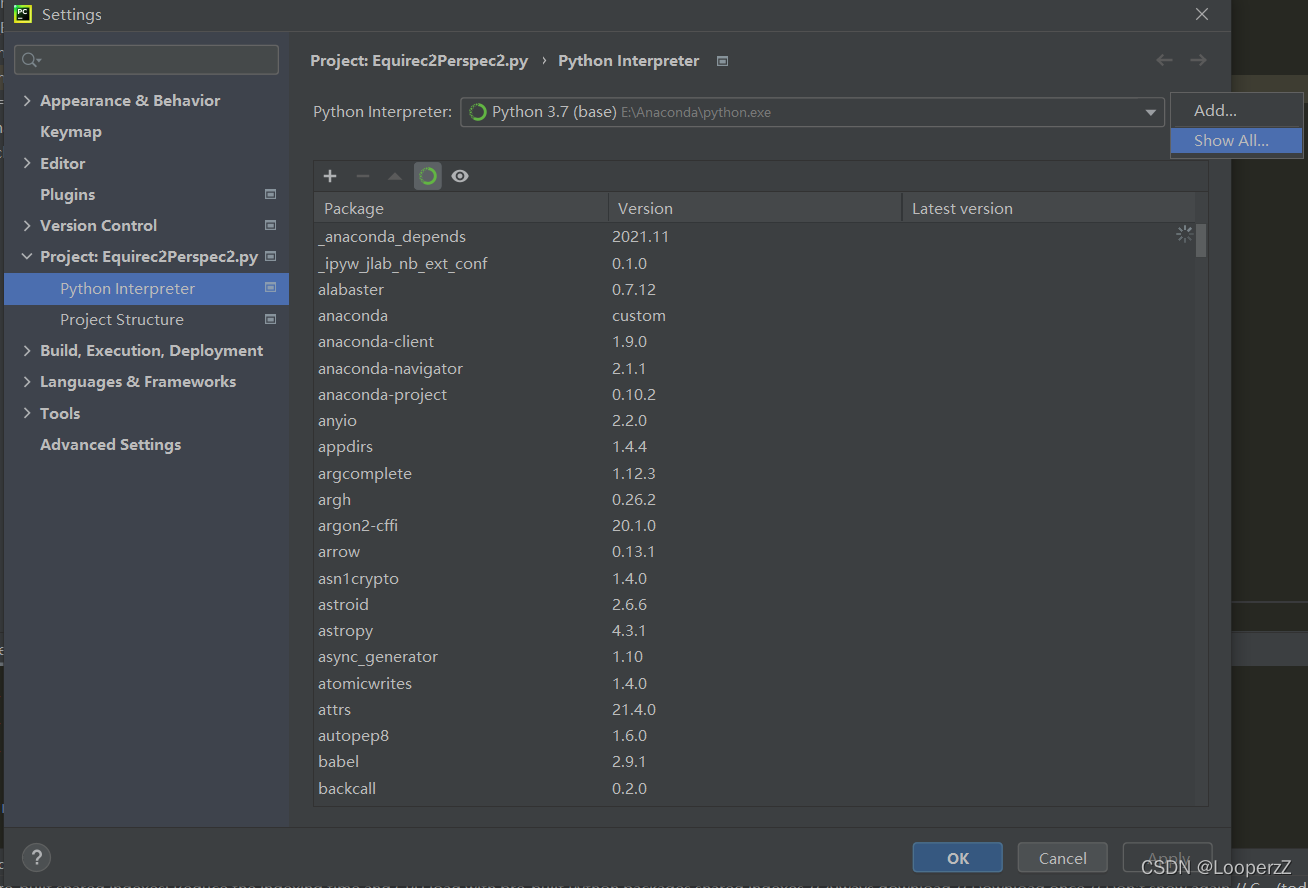Select the backcall package row
This screenshot has width=1308, height=888.
(755, 788)
